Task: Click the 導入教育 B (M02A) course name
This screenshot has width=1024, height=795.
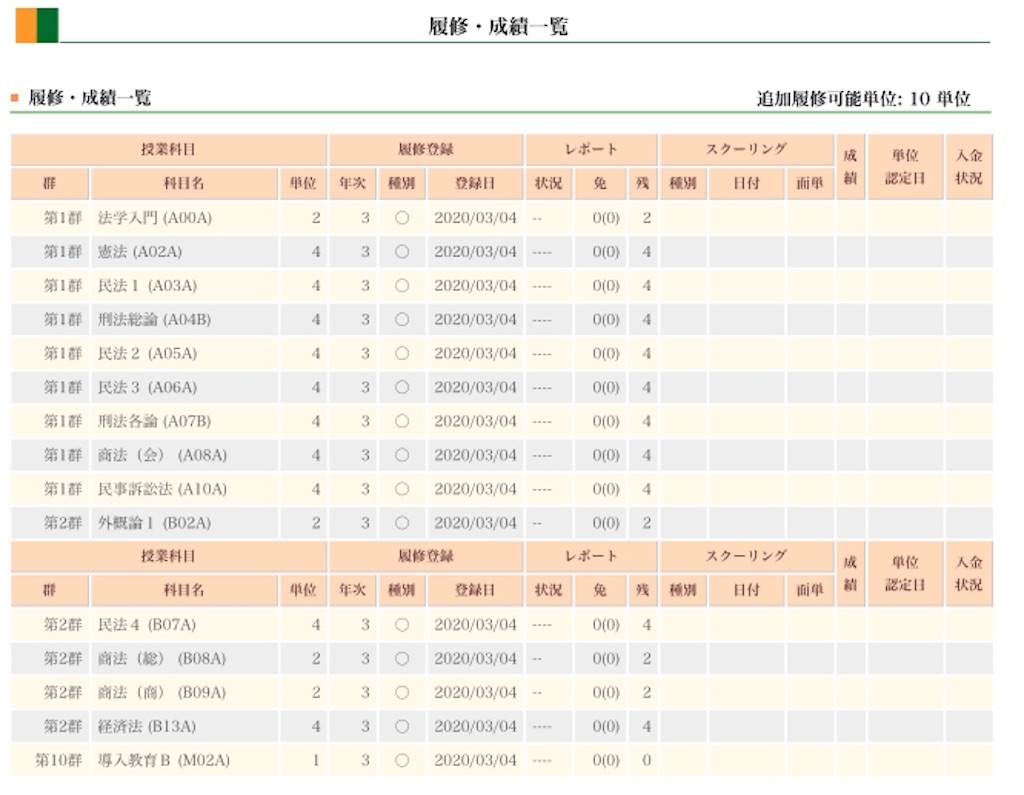Action: click(163, 761)
